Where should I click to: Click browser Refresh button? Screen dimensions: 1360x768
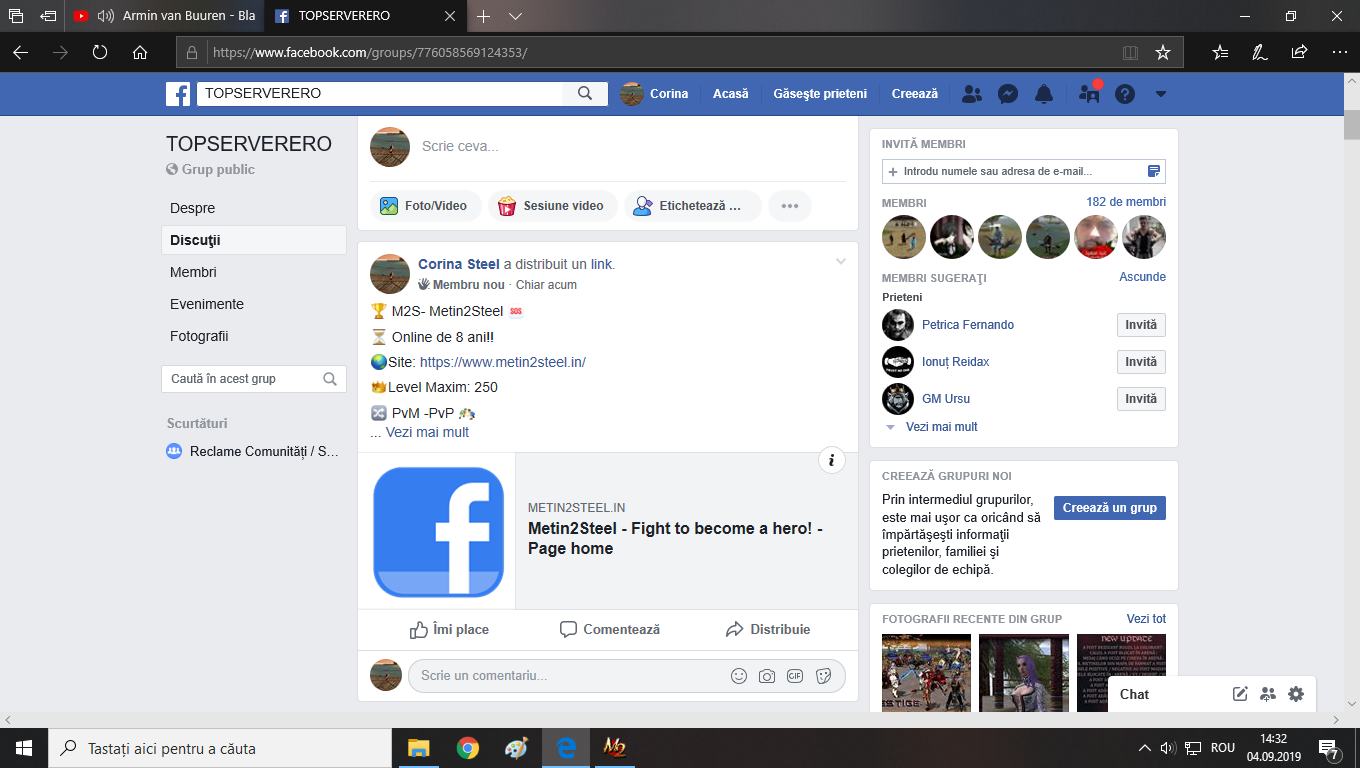coord(100,52)
